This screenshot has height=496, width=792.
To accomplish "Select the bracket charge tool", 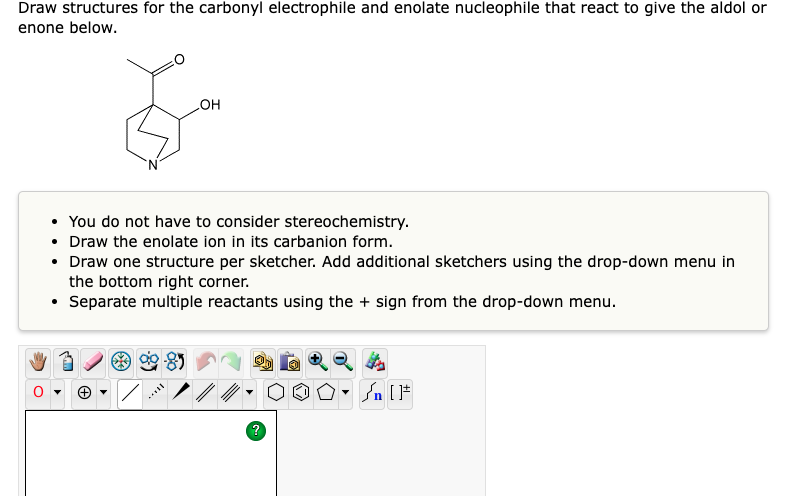I will point(400,392).
